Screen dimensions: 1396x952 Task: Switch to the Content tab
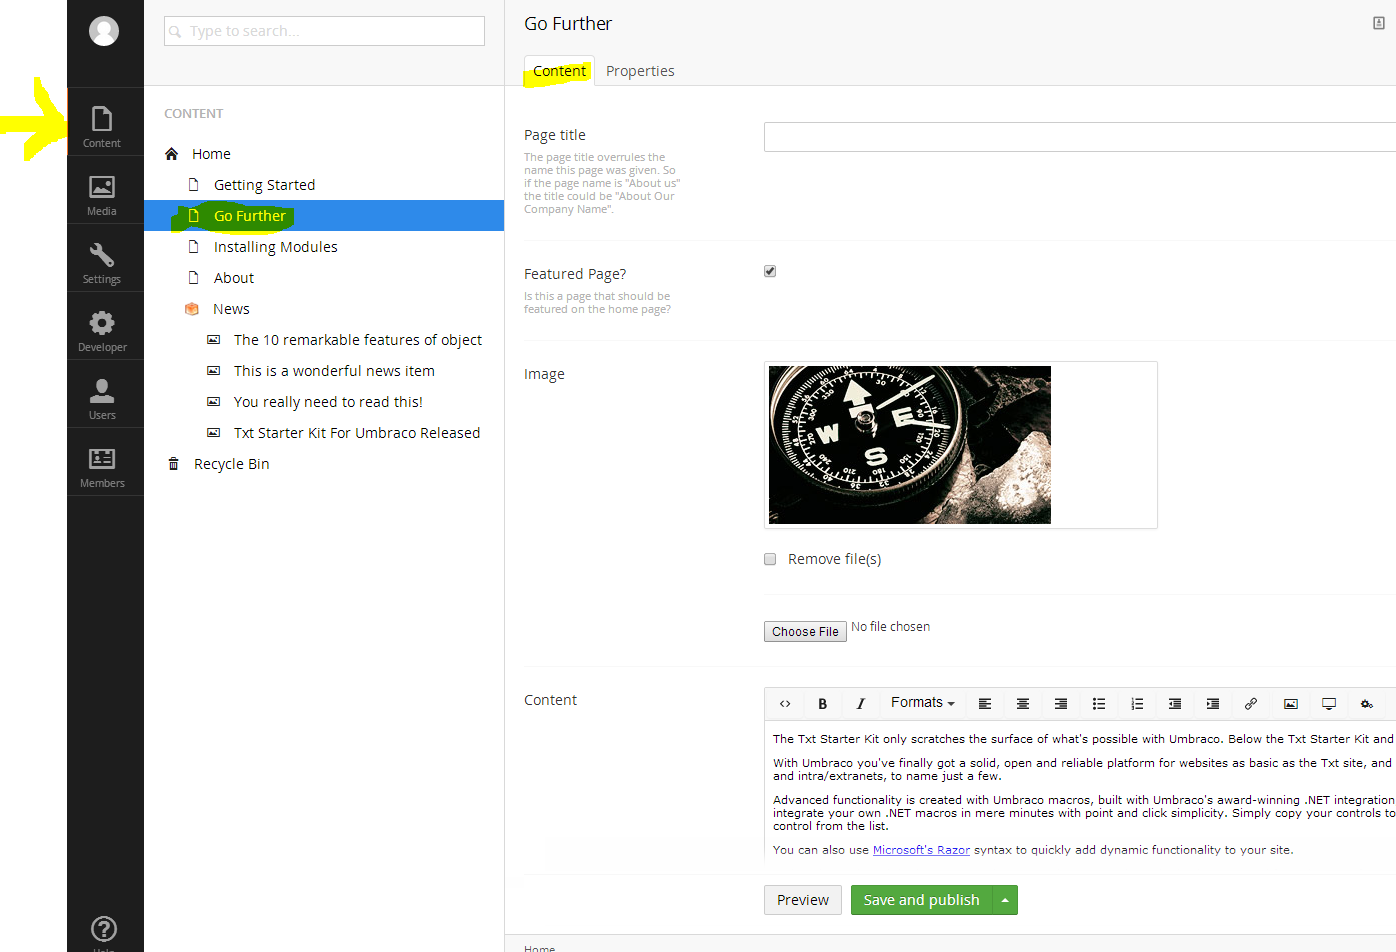(559, 71)
